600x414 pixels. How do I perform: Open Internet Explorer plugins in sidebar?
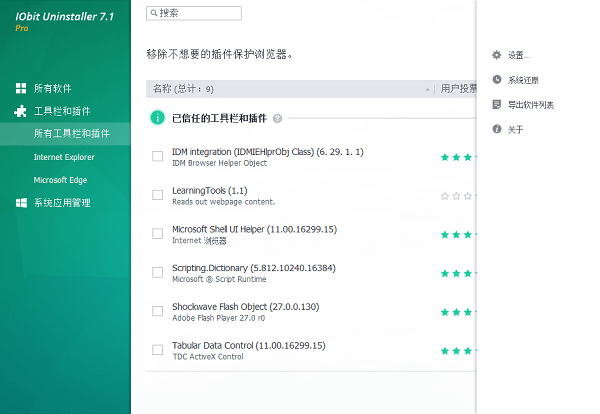64,157
